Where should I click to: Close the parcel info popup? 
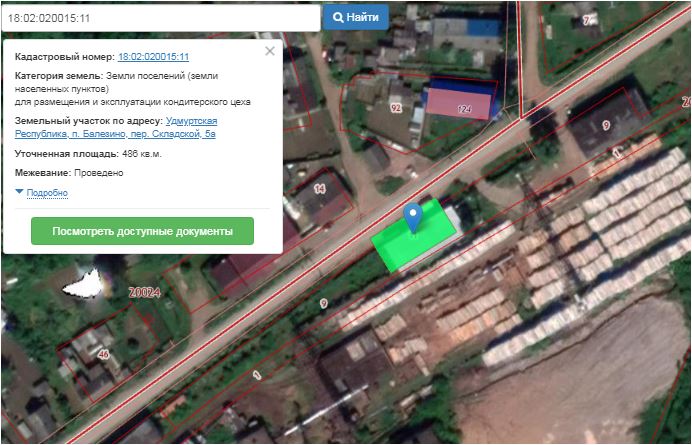(x=268, y=50)
